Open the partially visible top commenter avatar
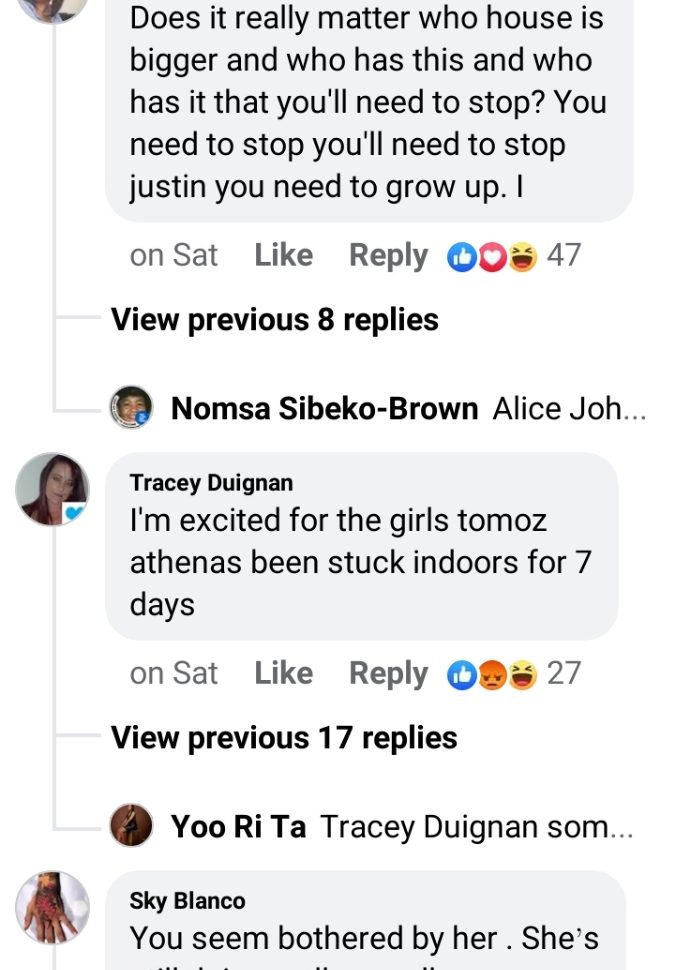Image resolution: width=675 pixels, height=970 pixels. click(x=52, y=10)
